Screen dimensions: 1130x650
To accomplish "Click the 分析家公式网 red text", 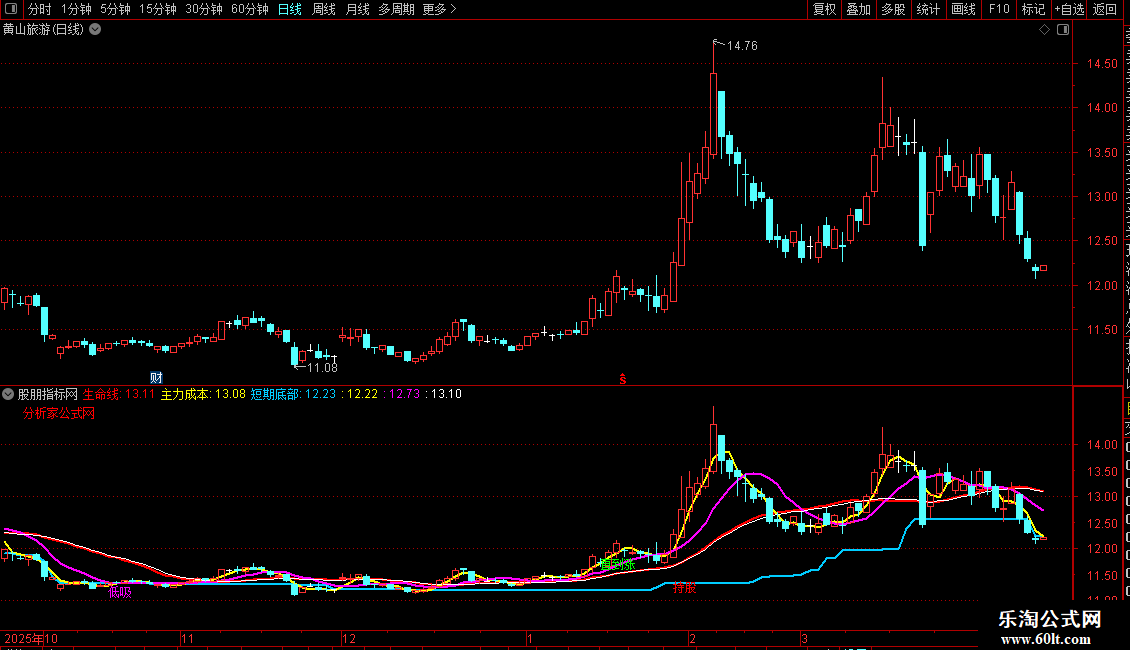I will pos(59,414).
